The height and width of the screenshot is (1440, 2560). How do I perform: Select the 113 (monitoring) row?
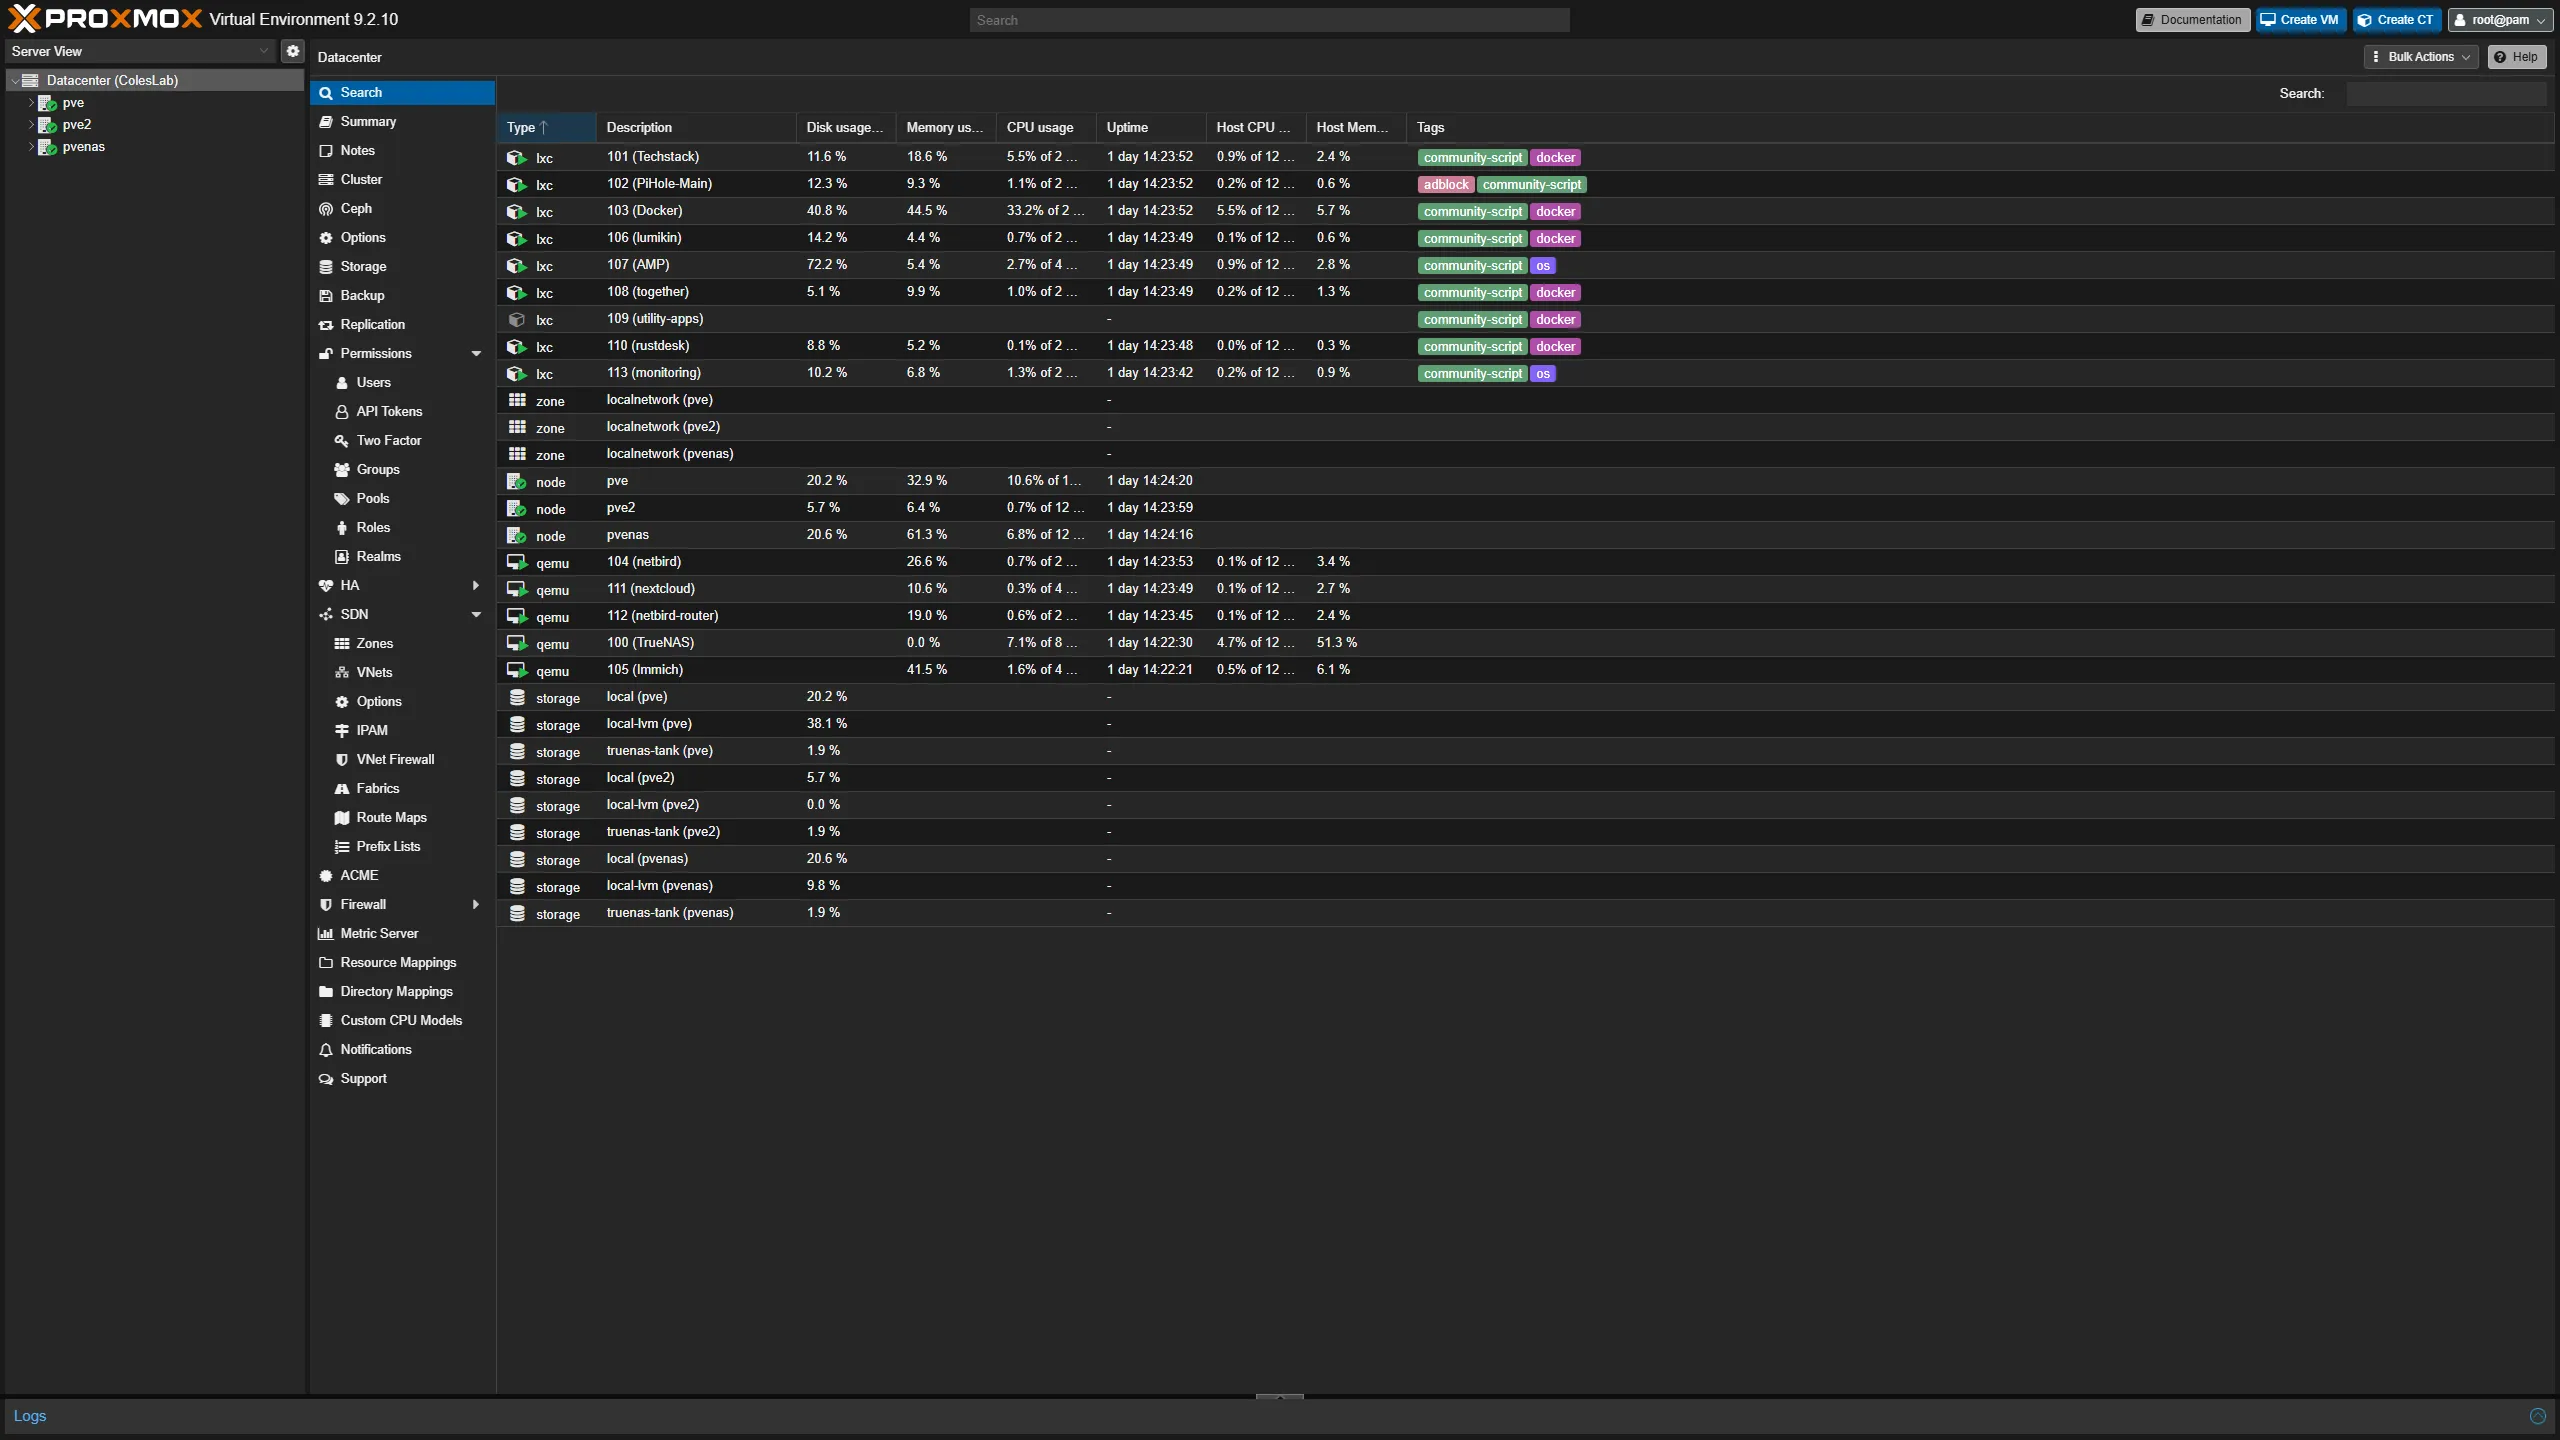click(x=1526, y=373)
